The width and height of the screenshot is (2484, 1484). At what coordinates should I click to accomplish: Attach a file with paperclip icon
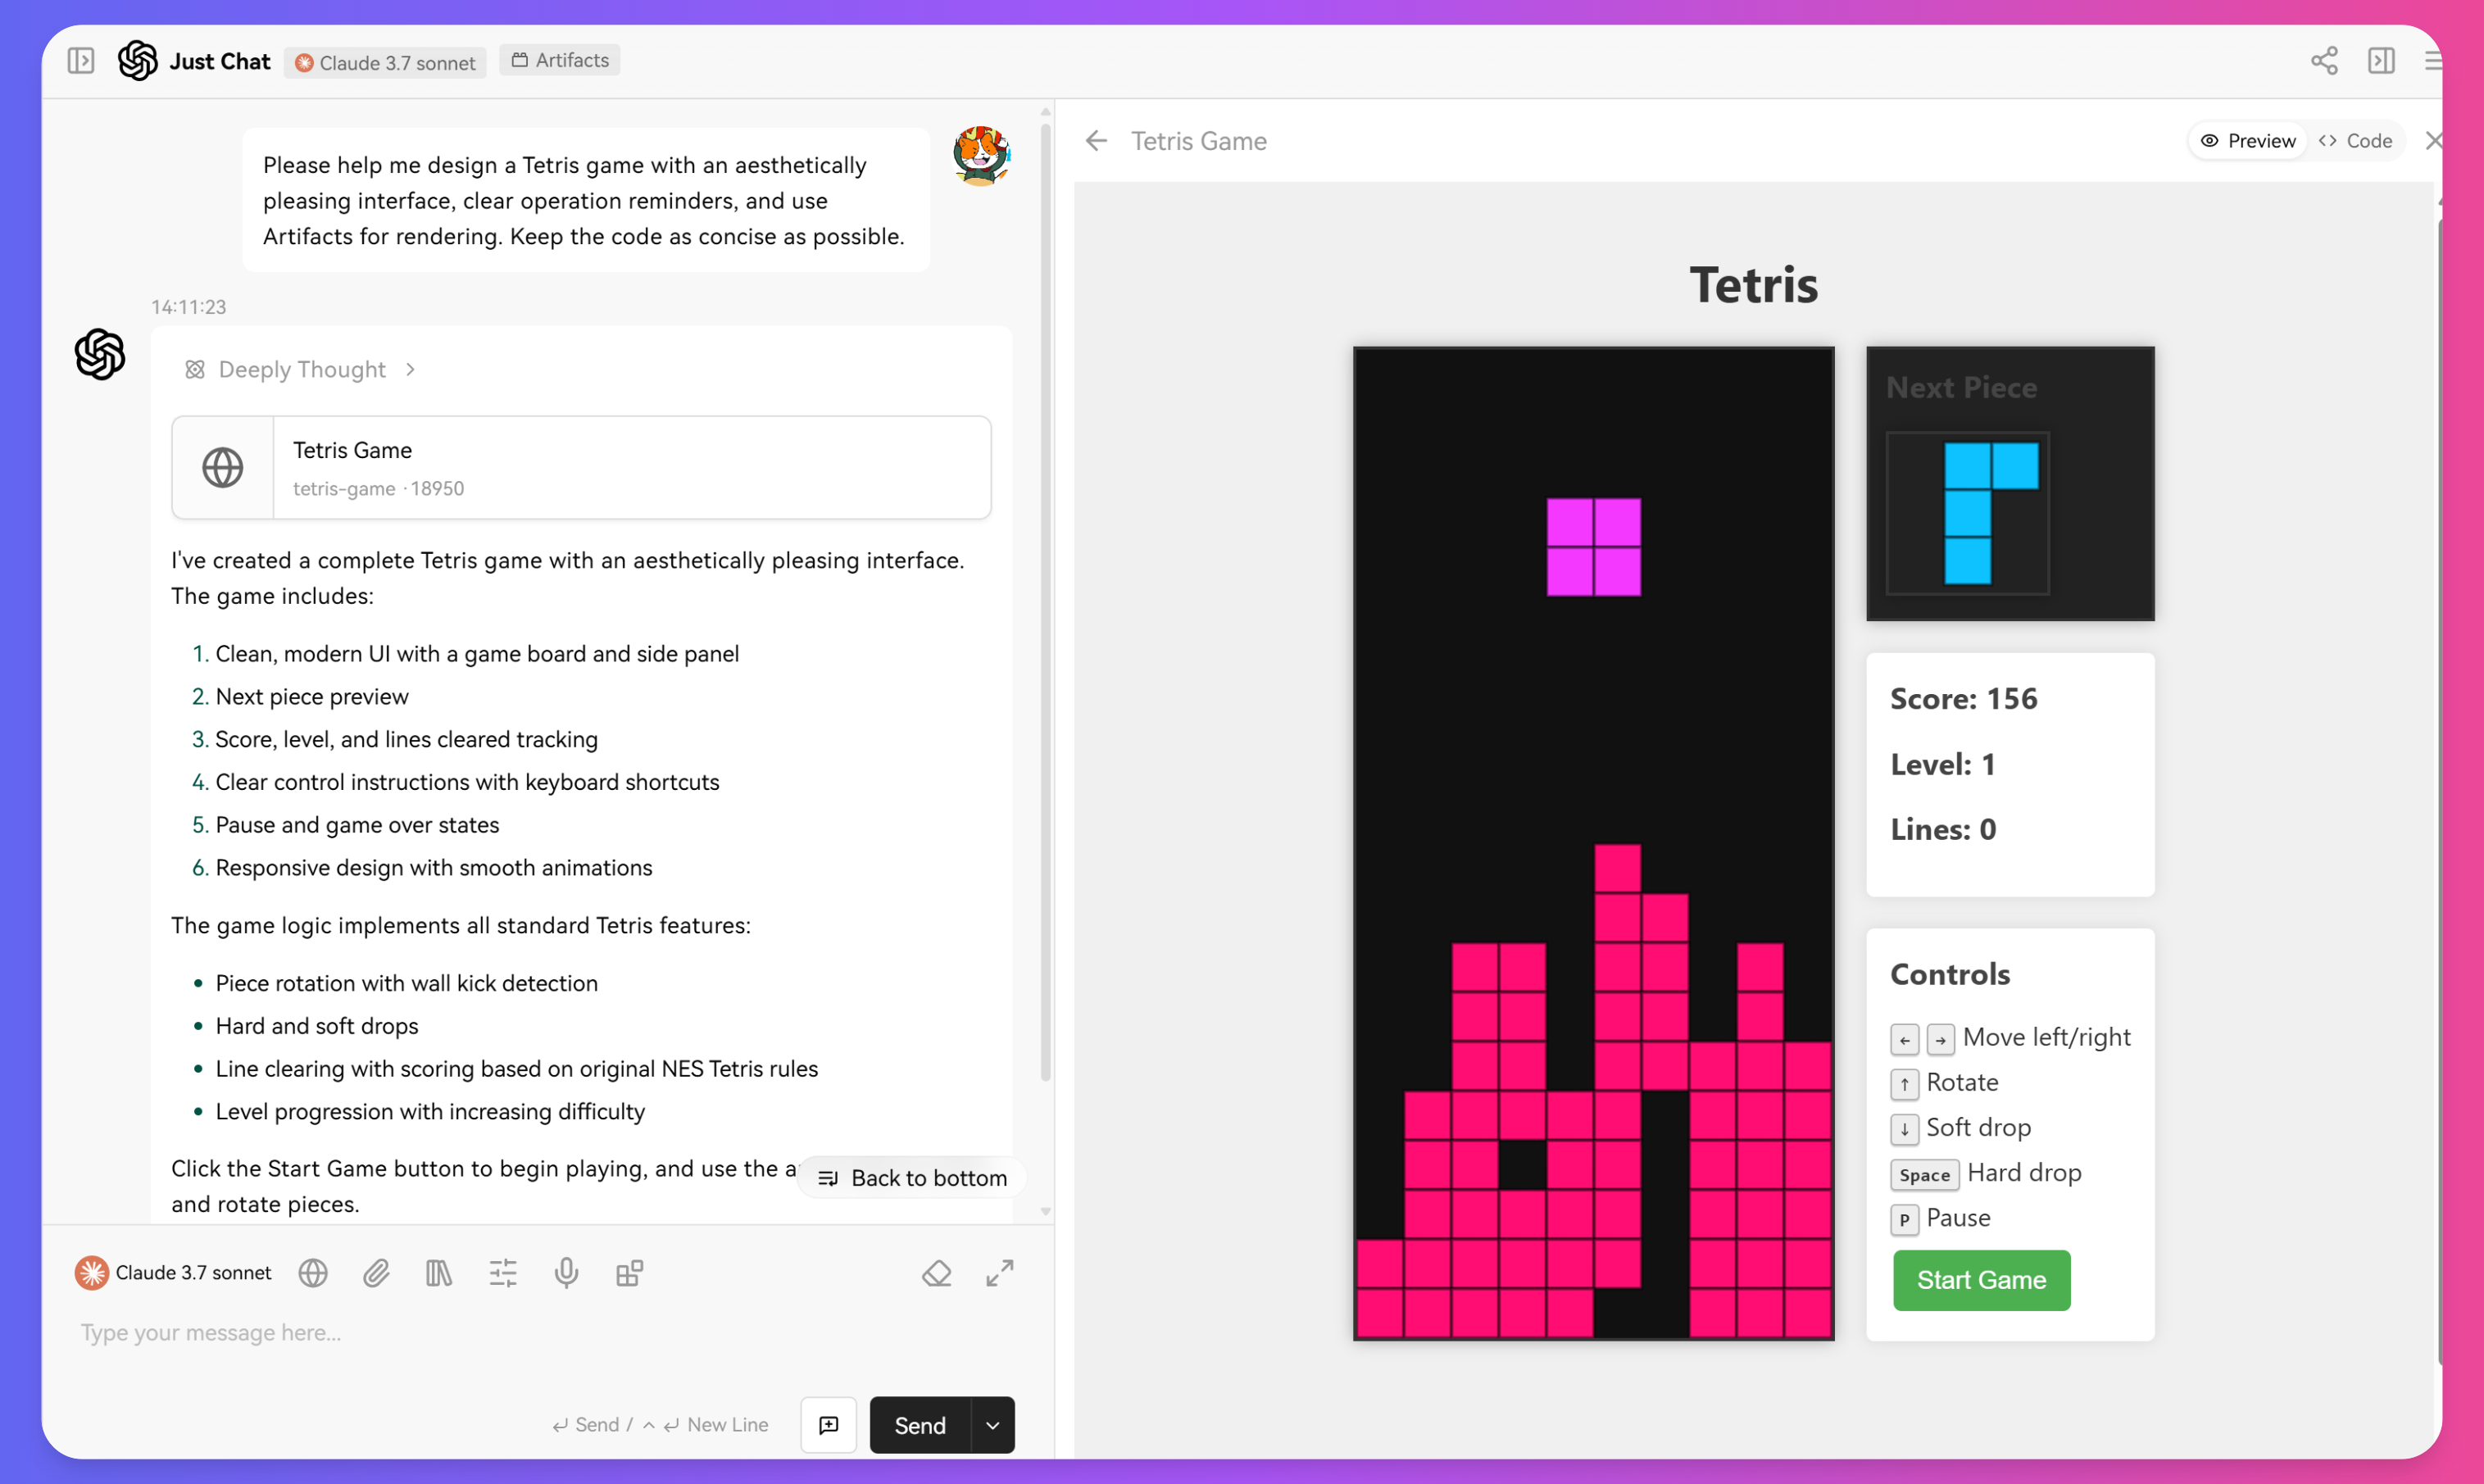[376, 1273]
